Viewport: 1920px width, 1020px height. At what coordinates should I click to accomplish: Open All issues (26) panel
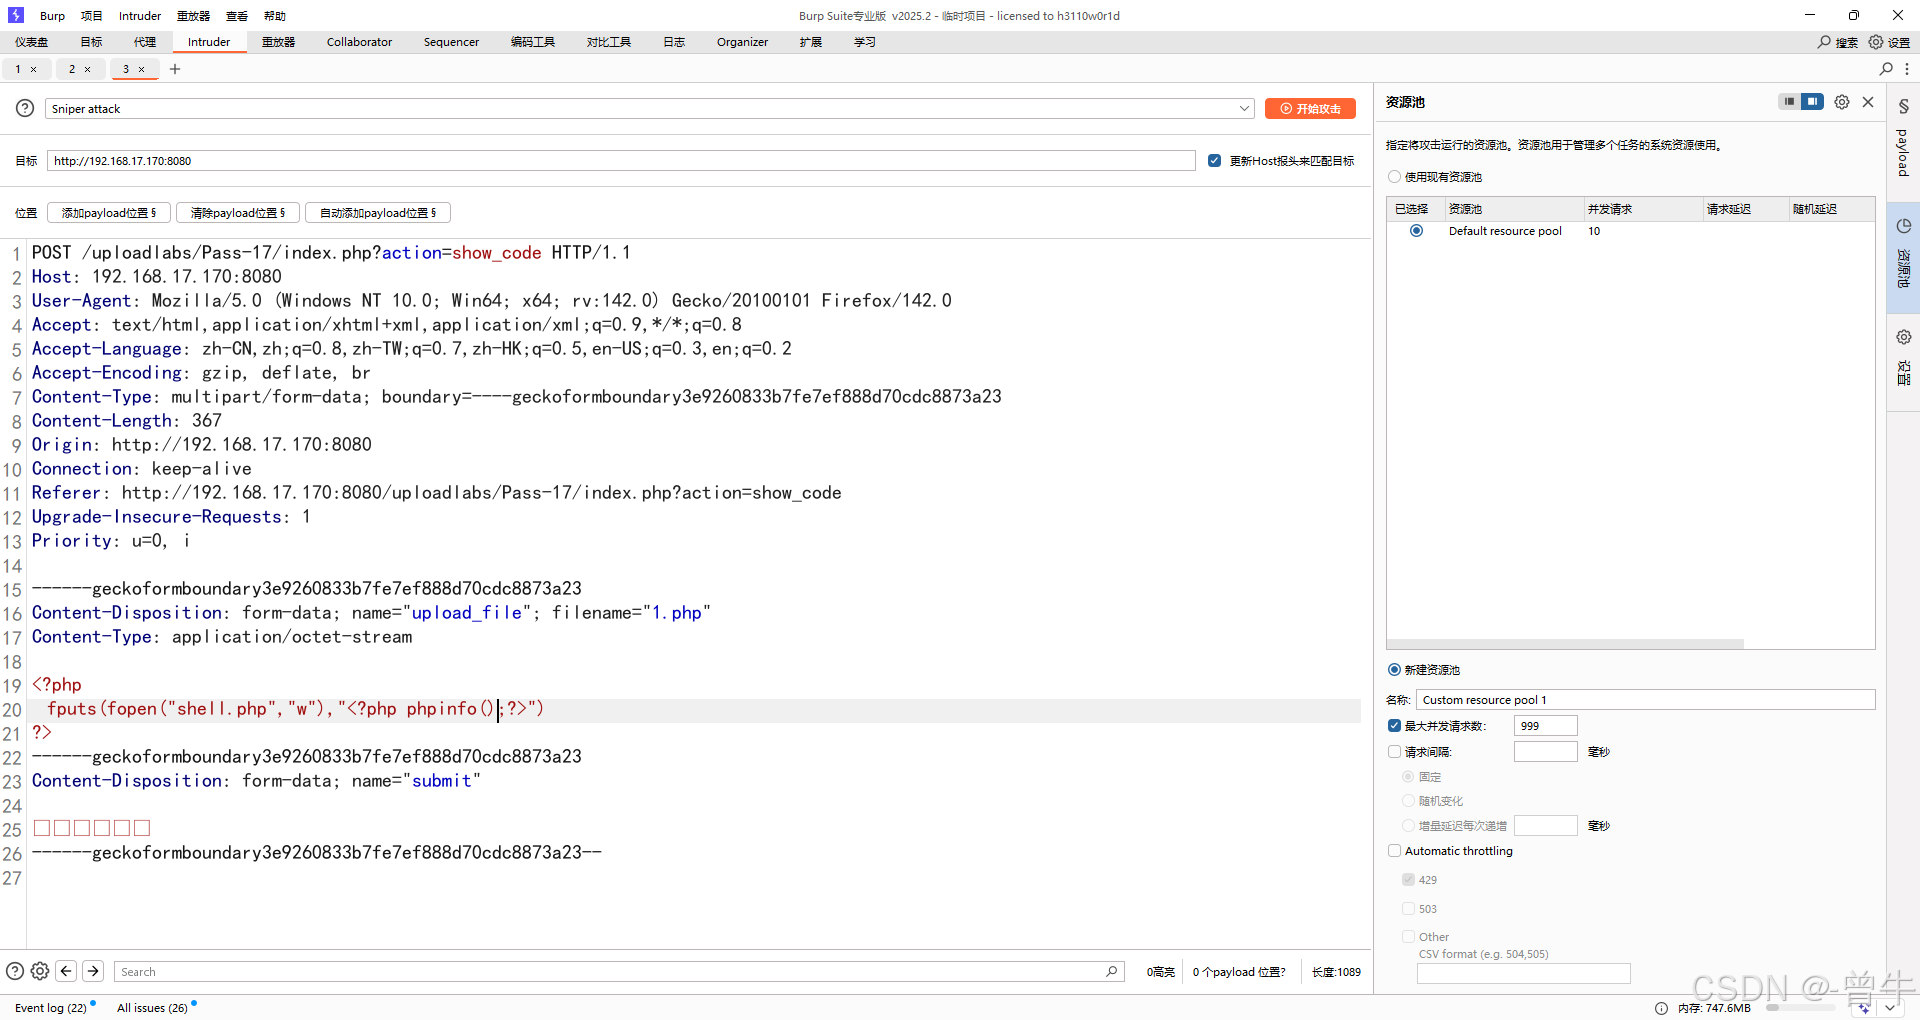click(152, 1008)
